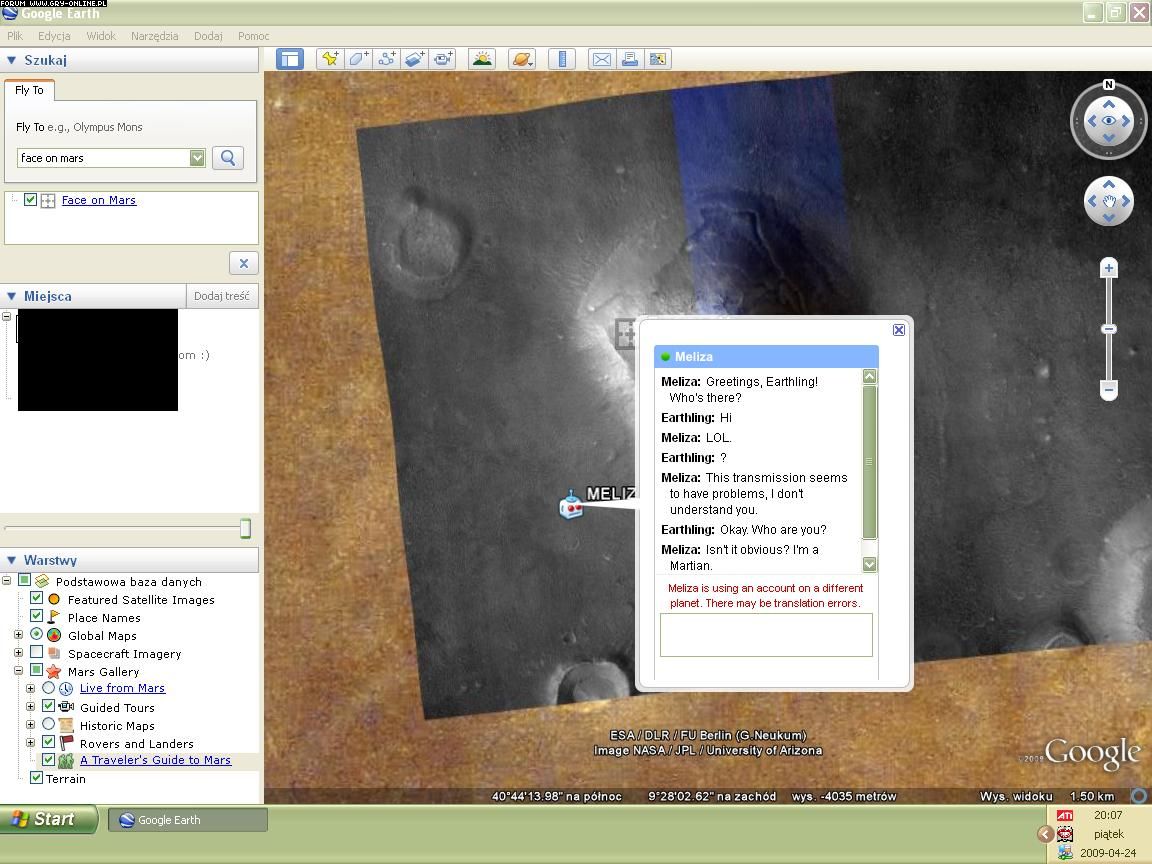Viewport: 1152px width, 864px height.
Task: Select the Fly To tab
Action: (x=29, y=90)
